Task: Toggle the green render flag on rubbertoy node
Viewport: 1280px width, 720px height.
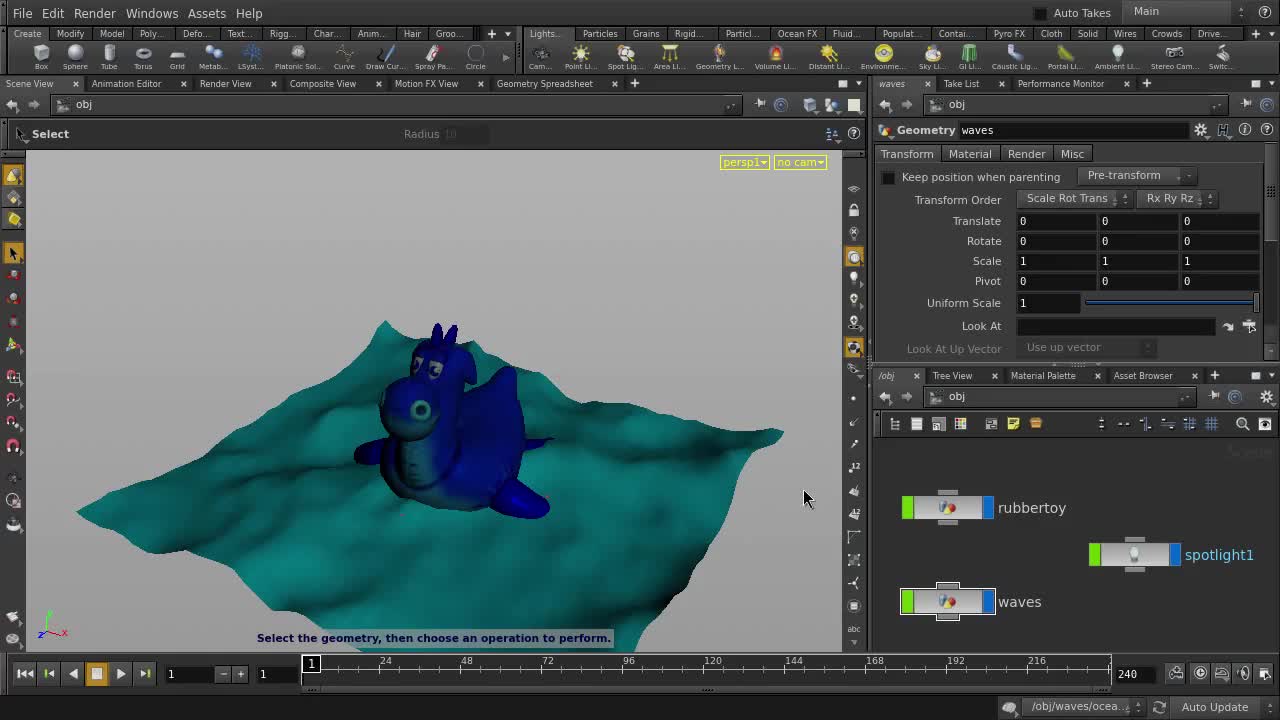Action: [x=908, y=507]
